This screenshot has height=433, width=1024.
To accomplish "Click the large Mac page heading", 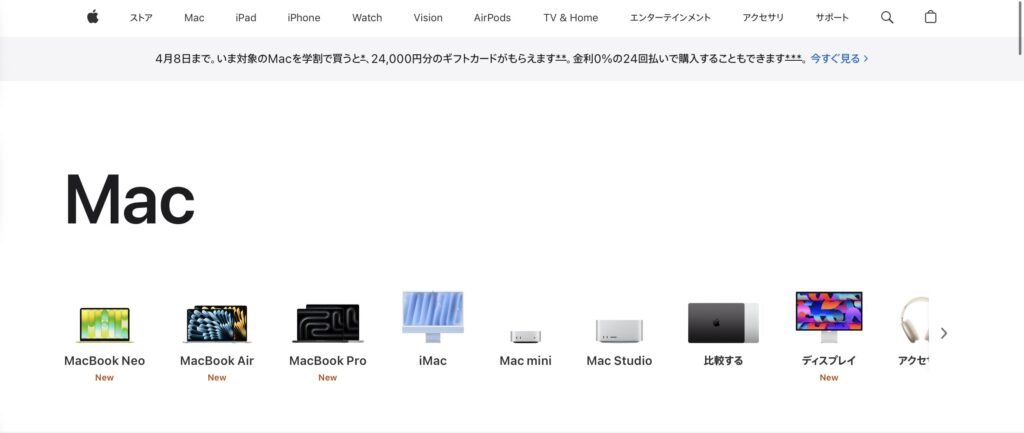I will pos(130,200).
